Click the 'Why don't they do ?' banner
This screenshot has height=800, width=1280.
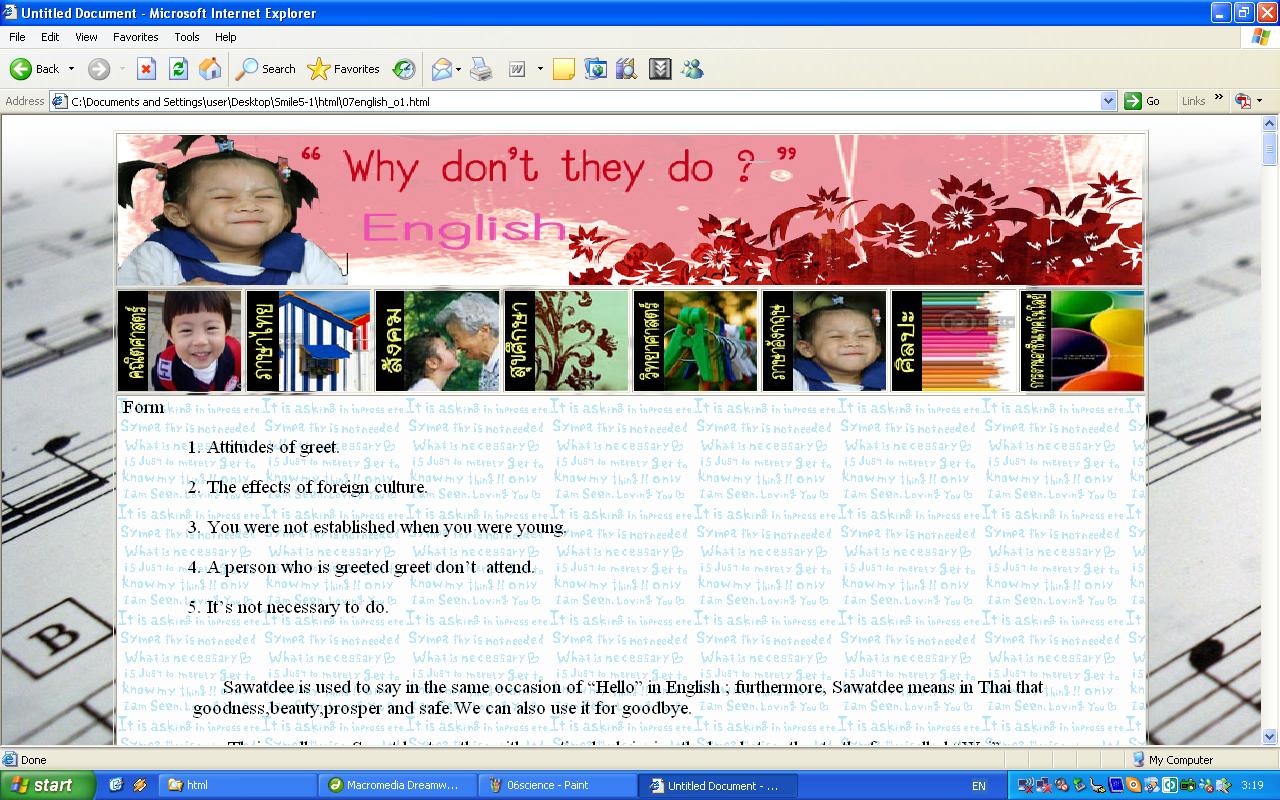pos(630,210)
